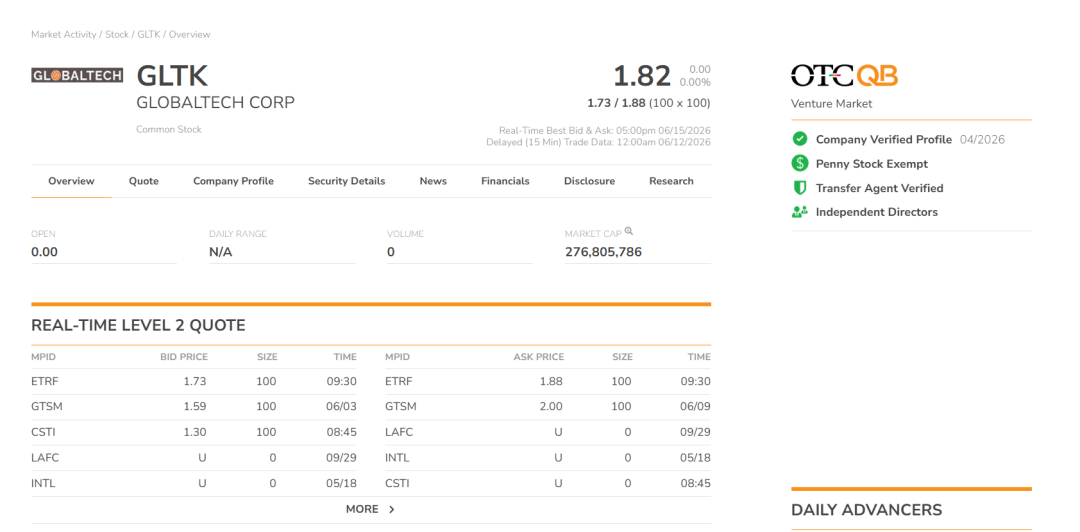Click the CSTI bid row MPID
Image resolution: width=1080 pixels, height=532 pixels.
(x=43, y=432)
